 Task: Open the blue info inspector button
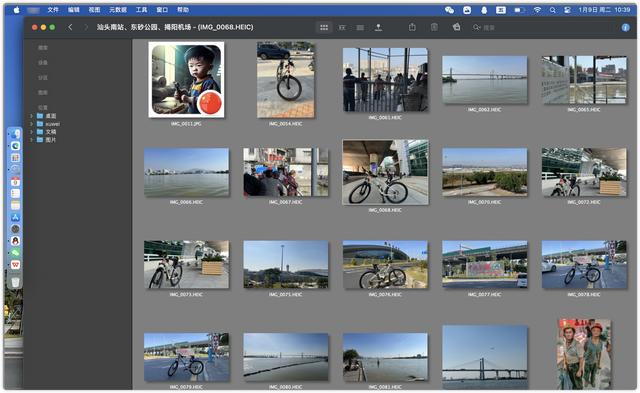[x=625, y=27]
